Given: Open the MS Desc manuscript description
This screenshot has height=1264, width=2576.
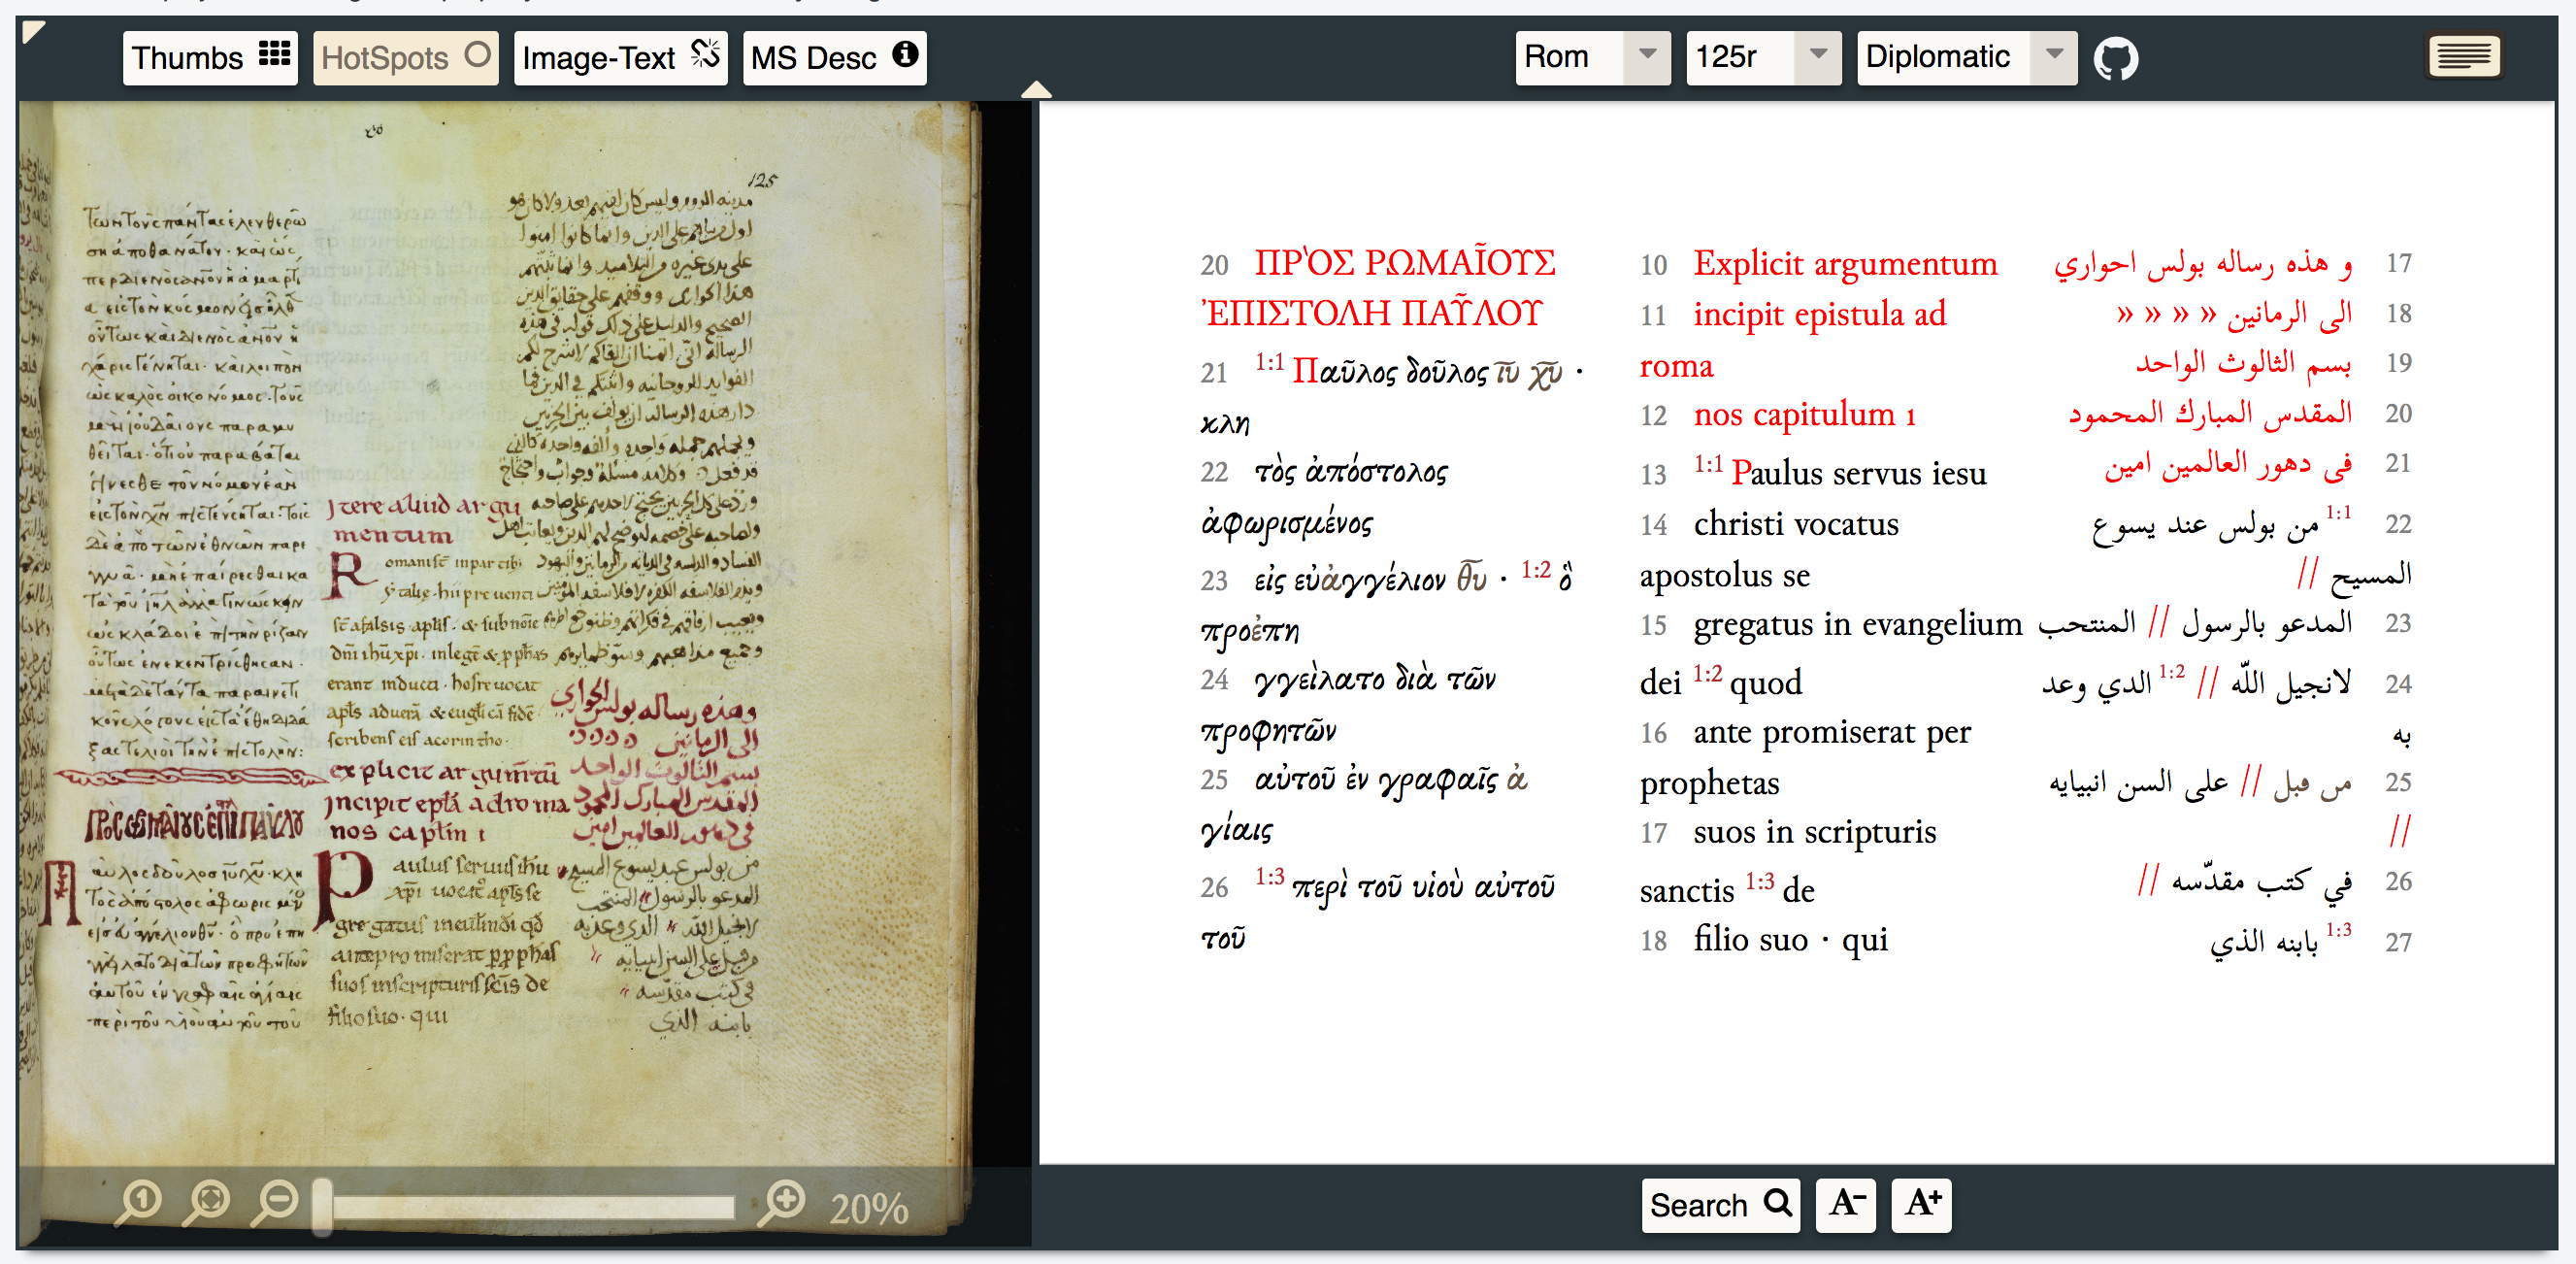Looking at the screenshot, I should (x=834, y=57).
